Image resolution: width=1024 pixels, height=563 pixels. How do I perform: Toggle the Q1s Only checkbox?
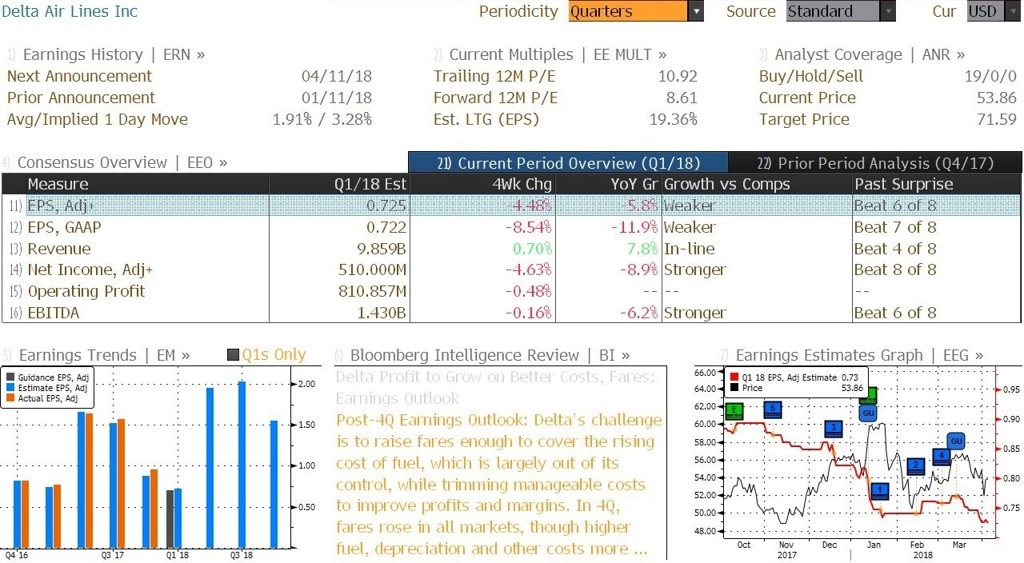click(233, 355)
